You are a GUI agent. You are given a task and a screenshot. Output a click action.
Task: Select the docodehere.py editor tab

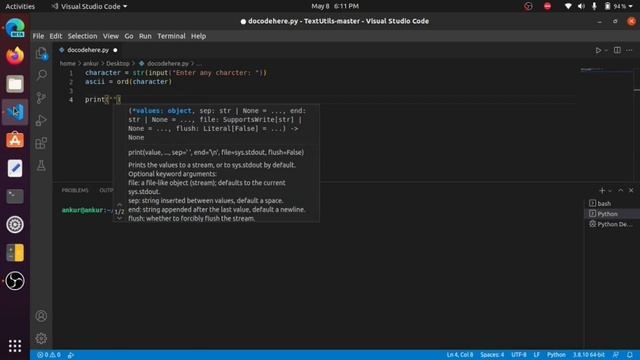87,50
